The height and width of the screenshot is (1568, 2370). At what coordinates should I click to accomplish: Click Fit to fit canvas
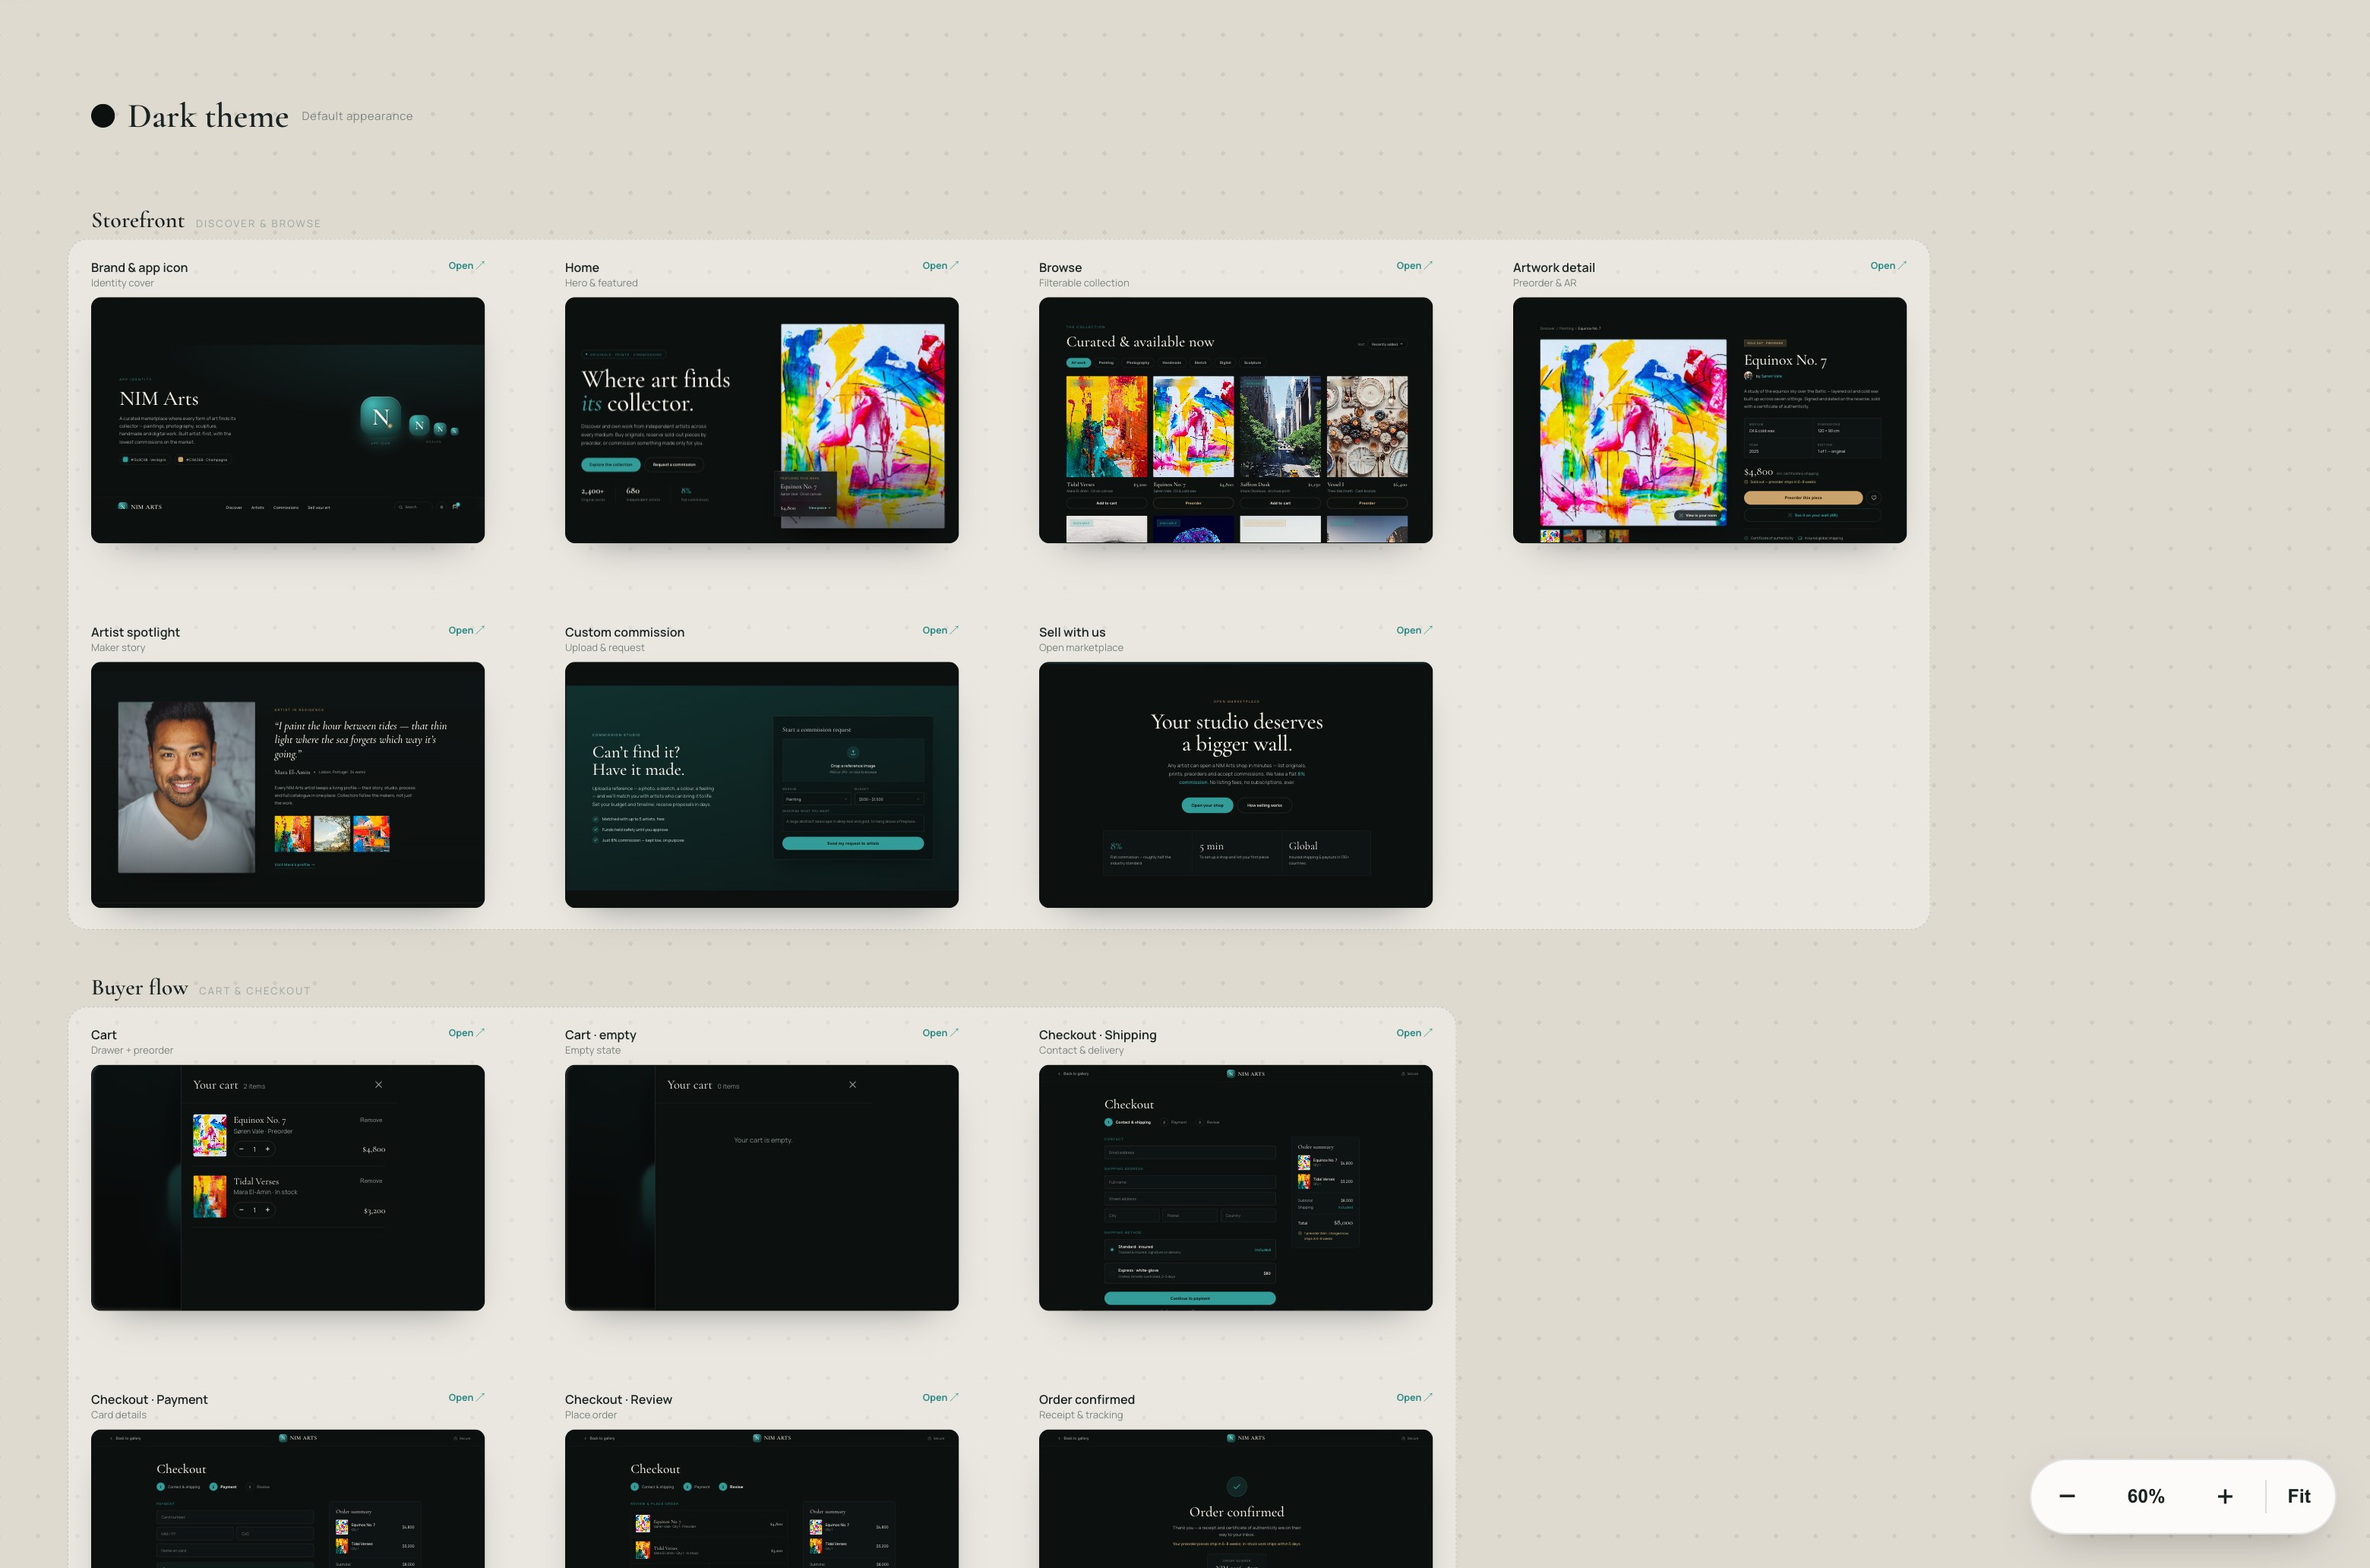(x=2299, y=1496)
